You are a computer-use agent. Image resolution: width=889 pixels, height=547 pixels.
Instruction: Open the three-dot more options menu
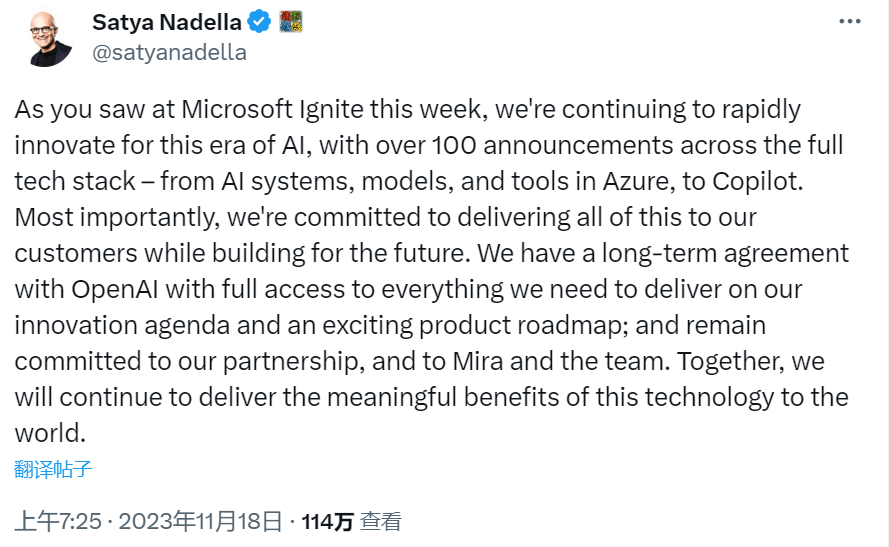pyautogui.click(x=849, y=21)
